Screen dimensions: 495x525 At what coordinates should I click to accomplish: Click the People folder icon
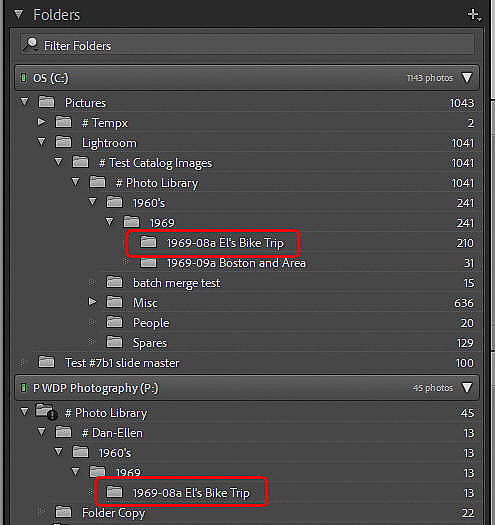pyautogui.click(x=115, y=322)
